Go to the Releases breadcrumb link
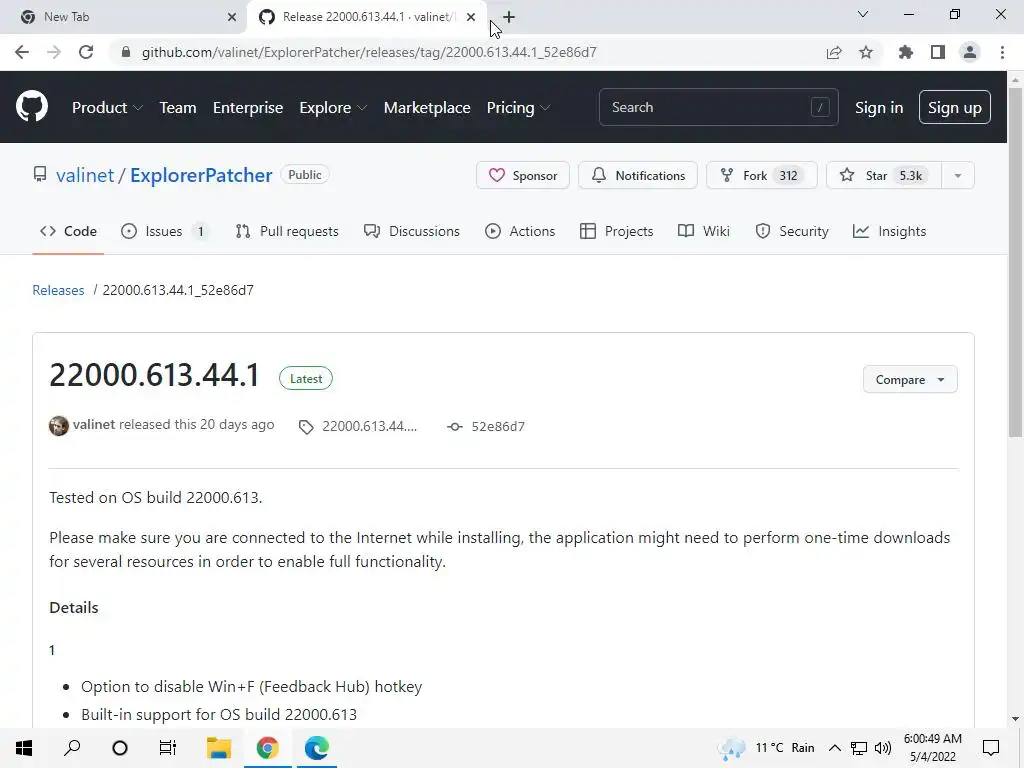This screenshot has width=1024, height=768. click(58, 290)
